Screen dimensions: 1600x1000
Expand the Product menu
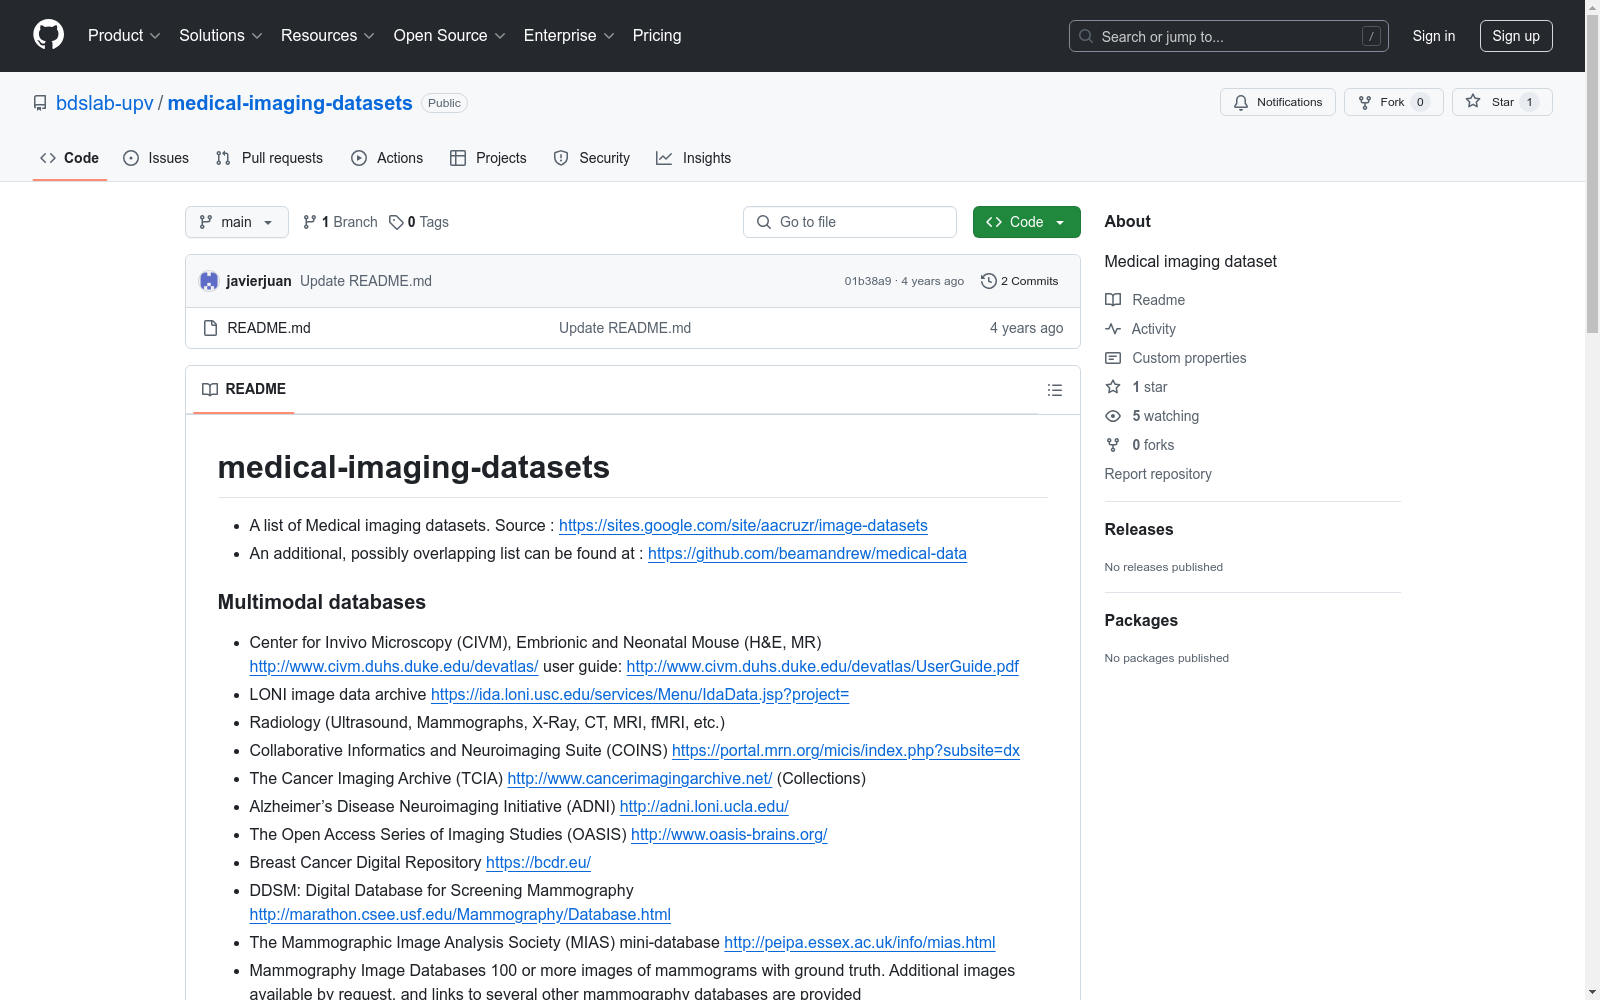click(x=123, y=35)
